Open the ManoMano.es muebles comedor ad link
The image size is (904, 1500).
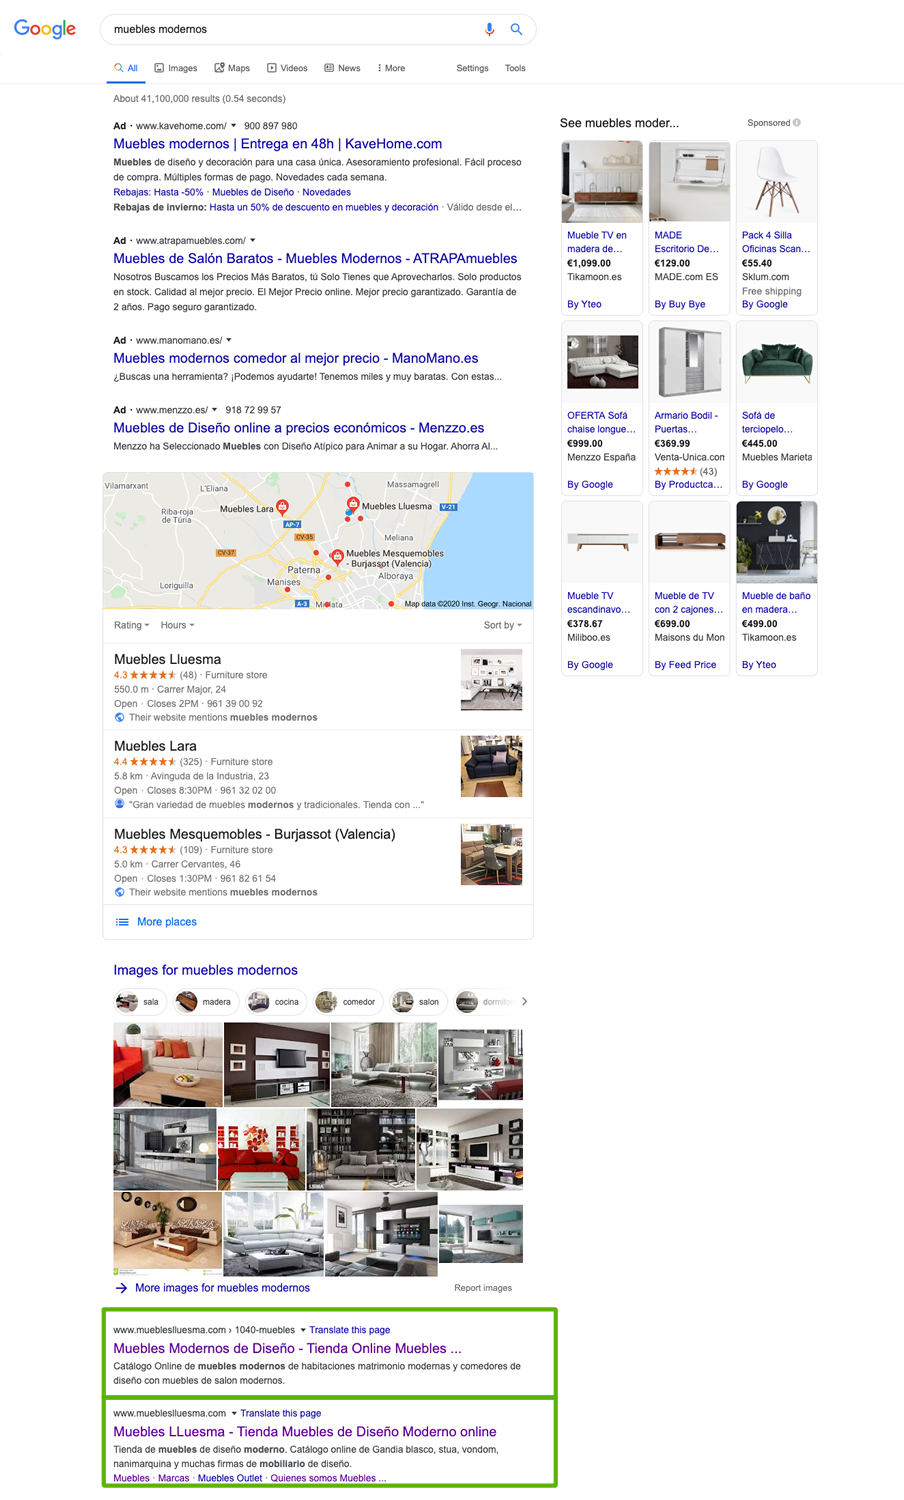click(296, 358)
